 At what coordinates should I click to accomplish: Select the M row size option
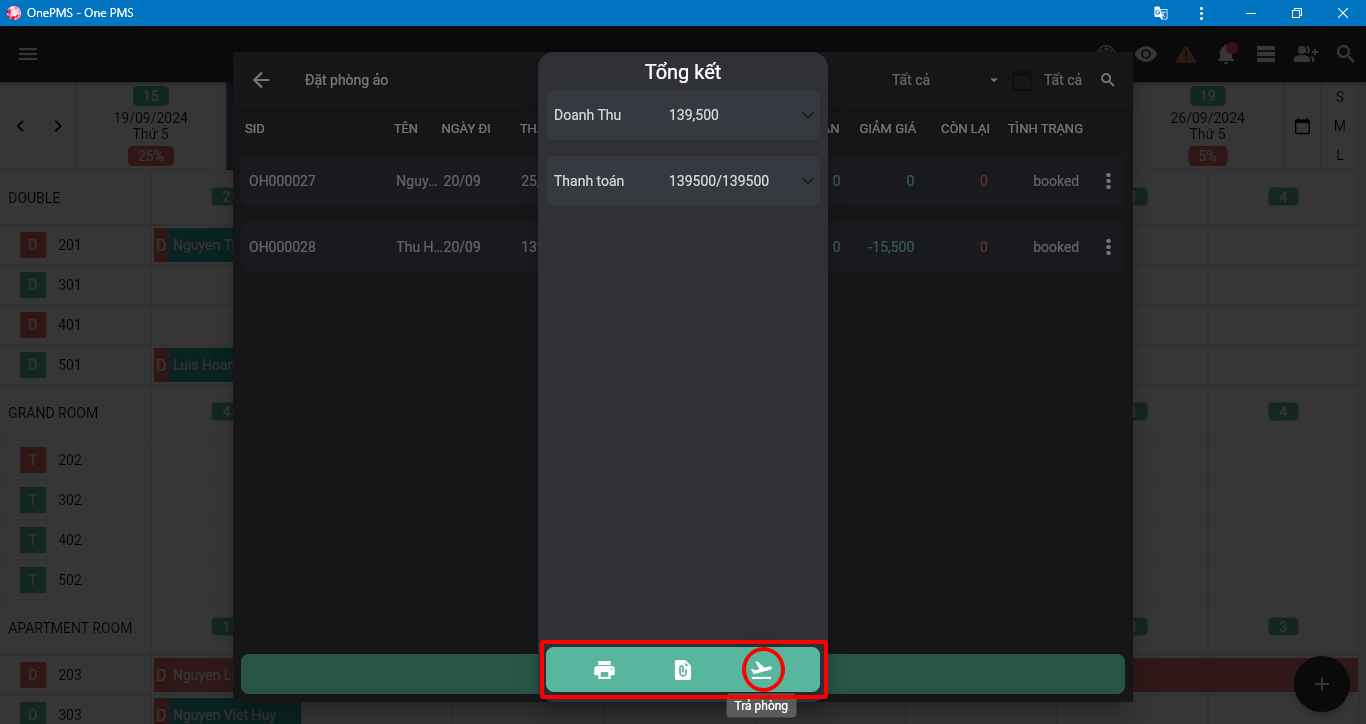(1340, 126)
